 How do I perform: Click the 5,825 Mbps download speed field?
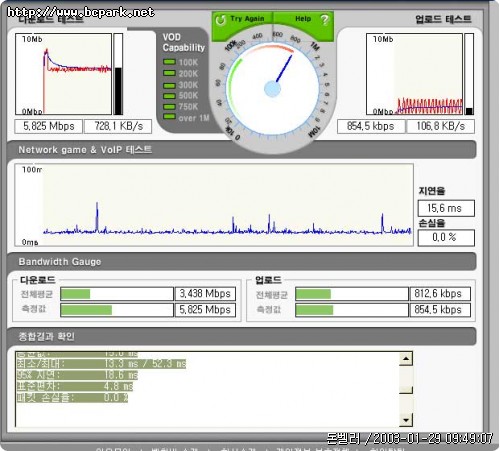tap(49, 126)
